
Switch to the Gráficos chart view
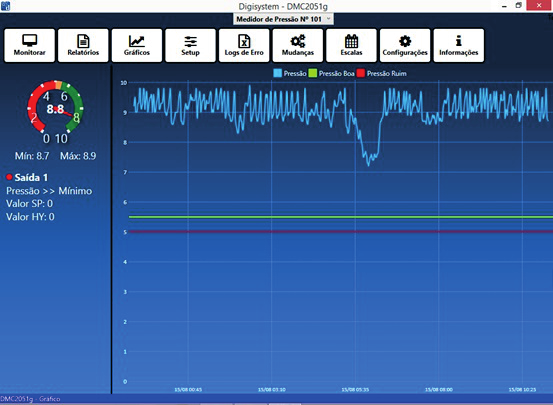(137, 46)
